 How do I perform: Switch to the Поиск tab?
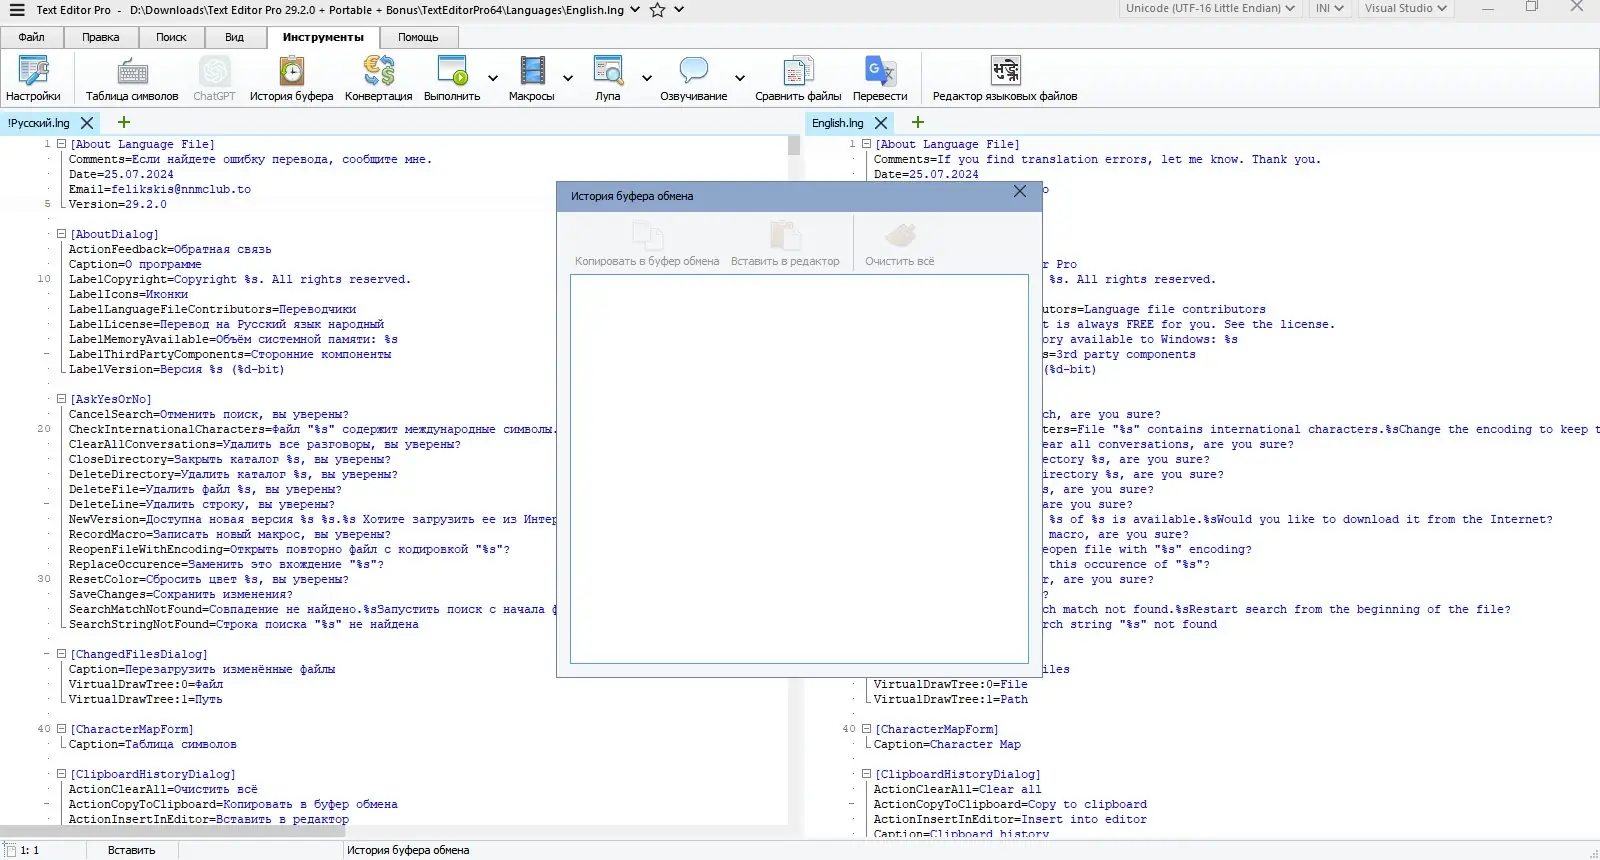click(171, 37)
